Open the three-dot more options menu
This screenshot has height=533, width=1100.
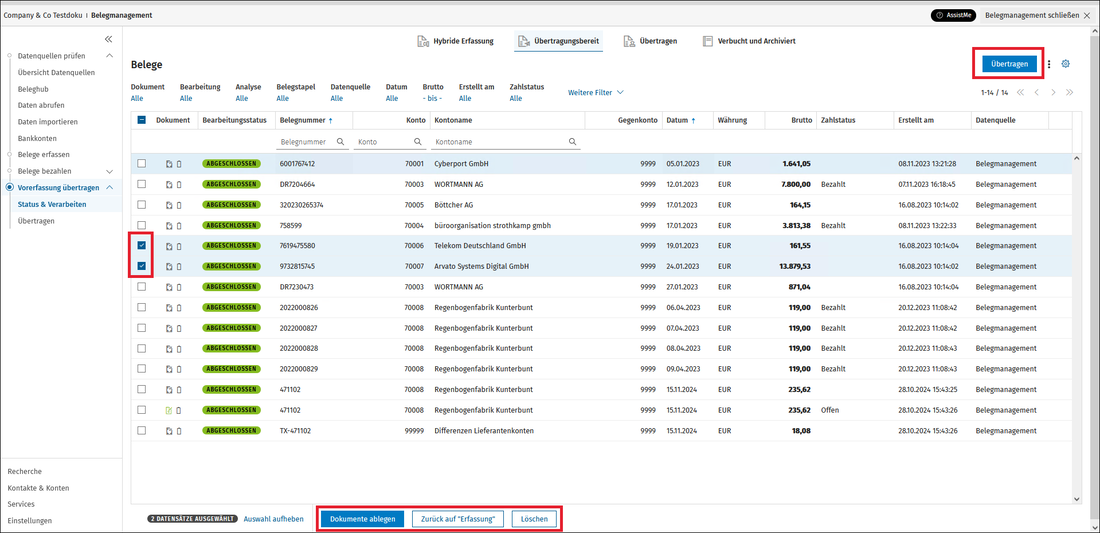pyautogui.click(x=1049, y=64)
